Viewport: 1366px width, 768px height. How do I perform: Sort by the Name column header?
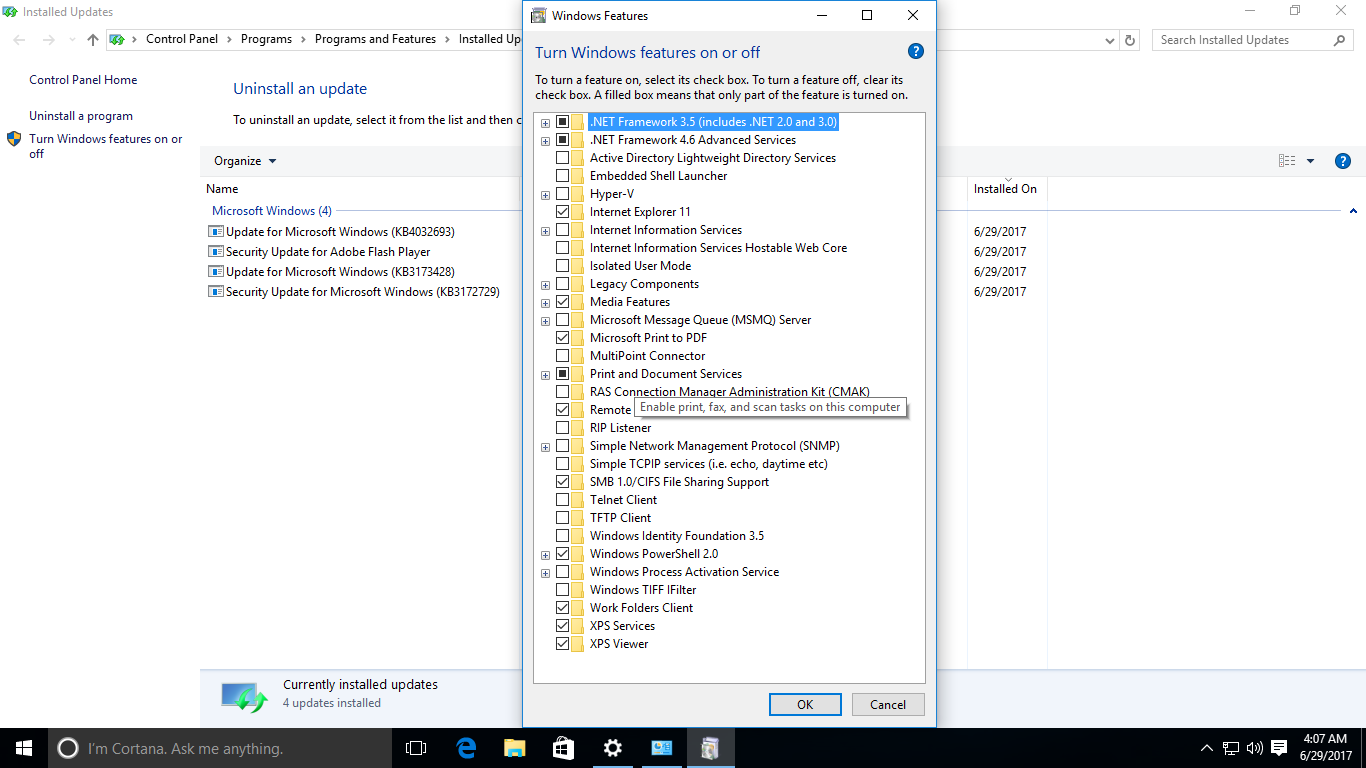point(222,189)
